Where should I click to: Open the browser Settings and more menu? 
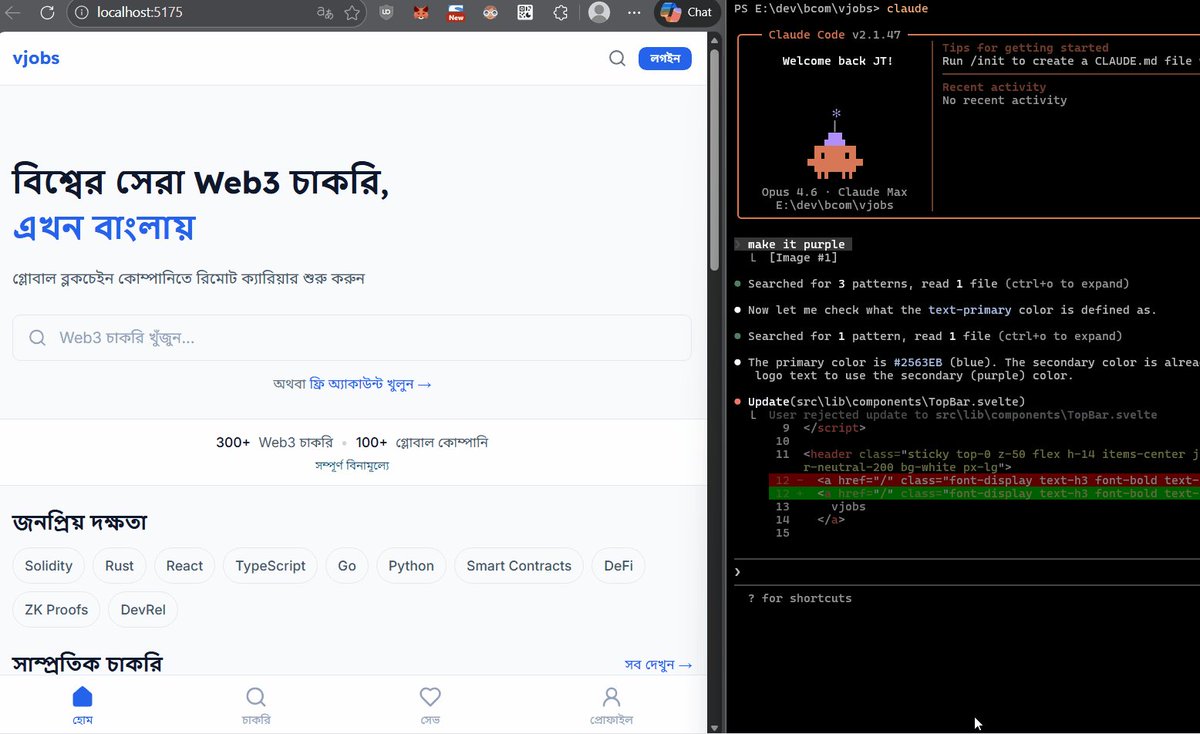(x=634, y=13)
